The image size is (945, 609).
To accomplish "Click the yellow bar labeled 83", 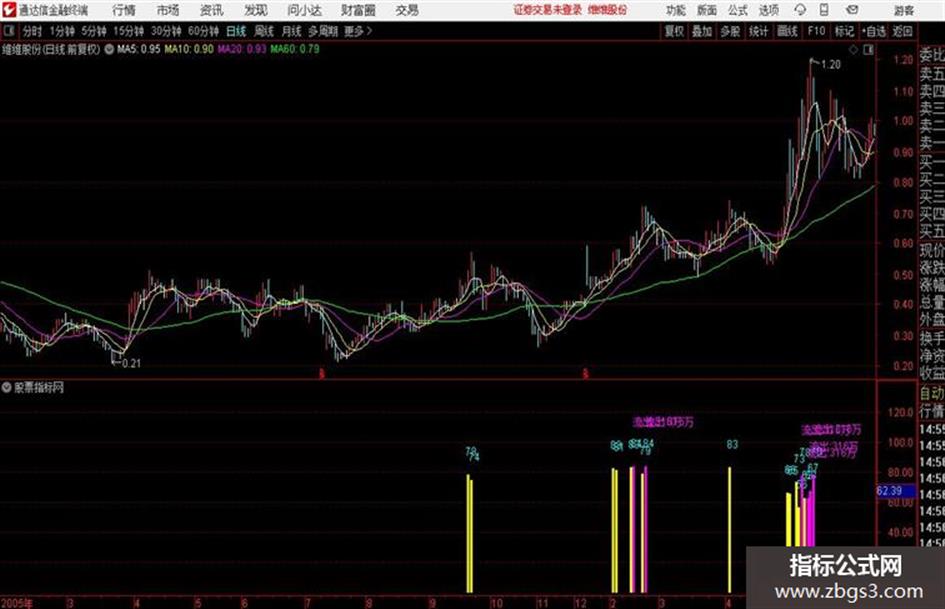I will point(730,529).
